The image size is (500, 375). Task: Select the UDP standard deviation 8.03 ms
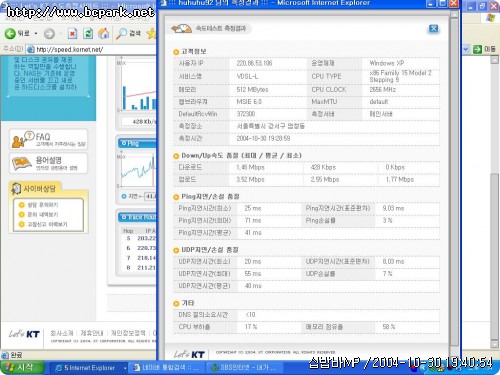pyautogui.click(x=393, y=262)
